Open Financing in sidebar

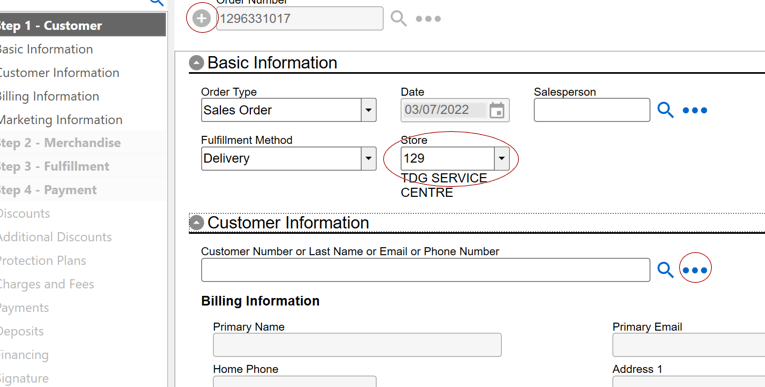tap(24, 355)
